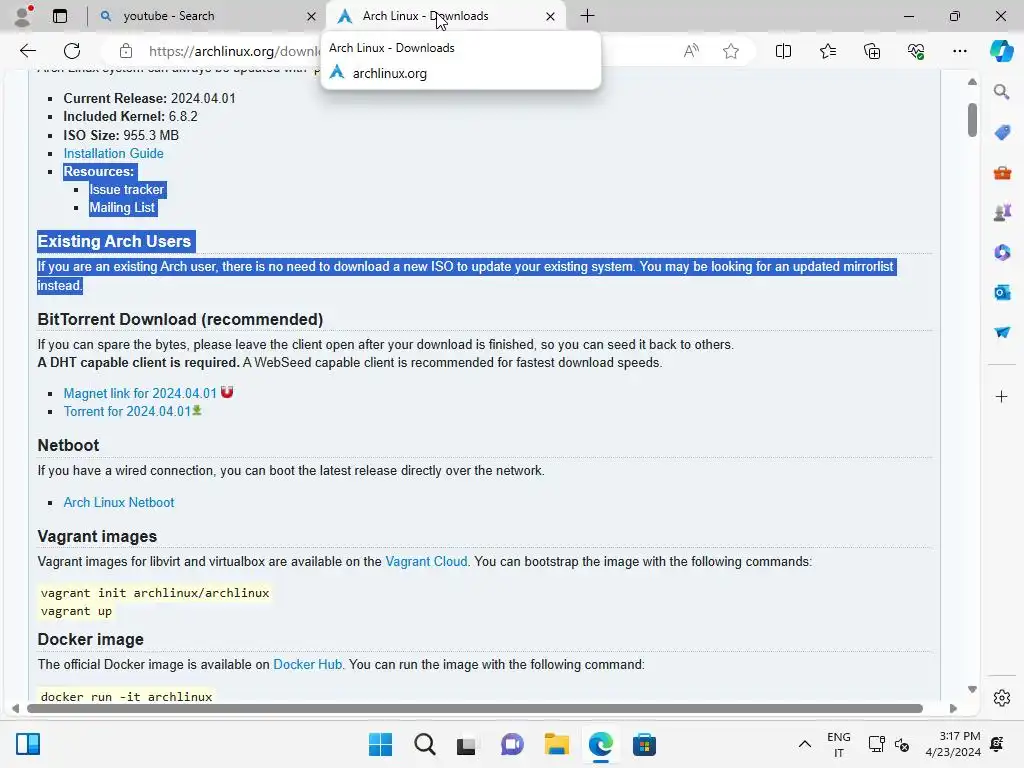The height and width of the screenshot is (768, 1024).
Task: Close the Arch Linux - Downloads tab
Action: [x=551, y=16]
